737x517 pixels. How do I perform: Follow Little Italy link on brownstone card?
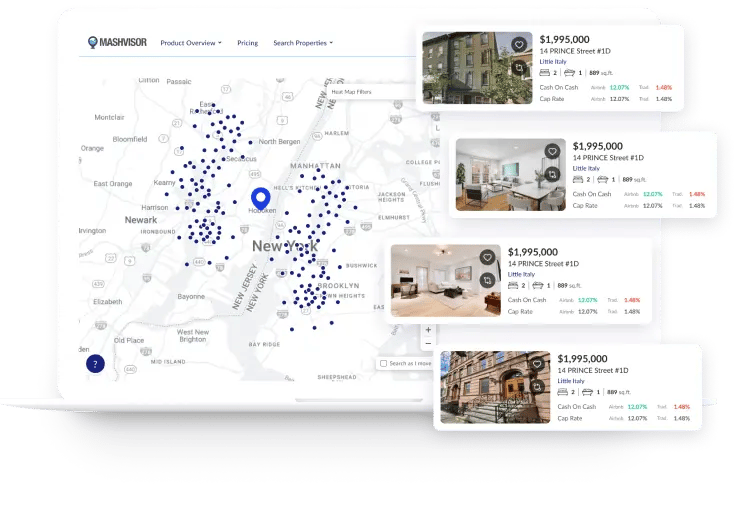click(571, 381)
